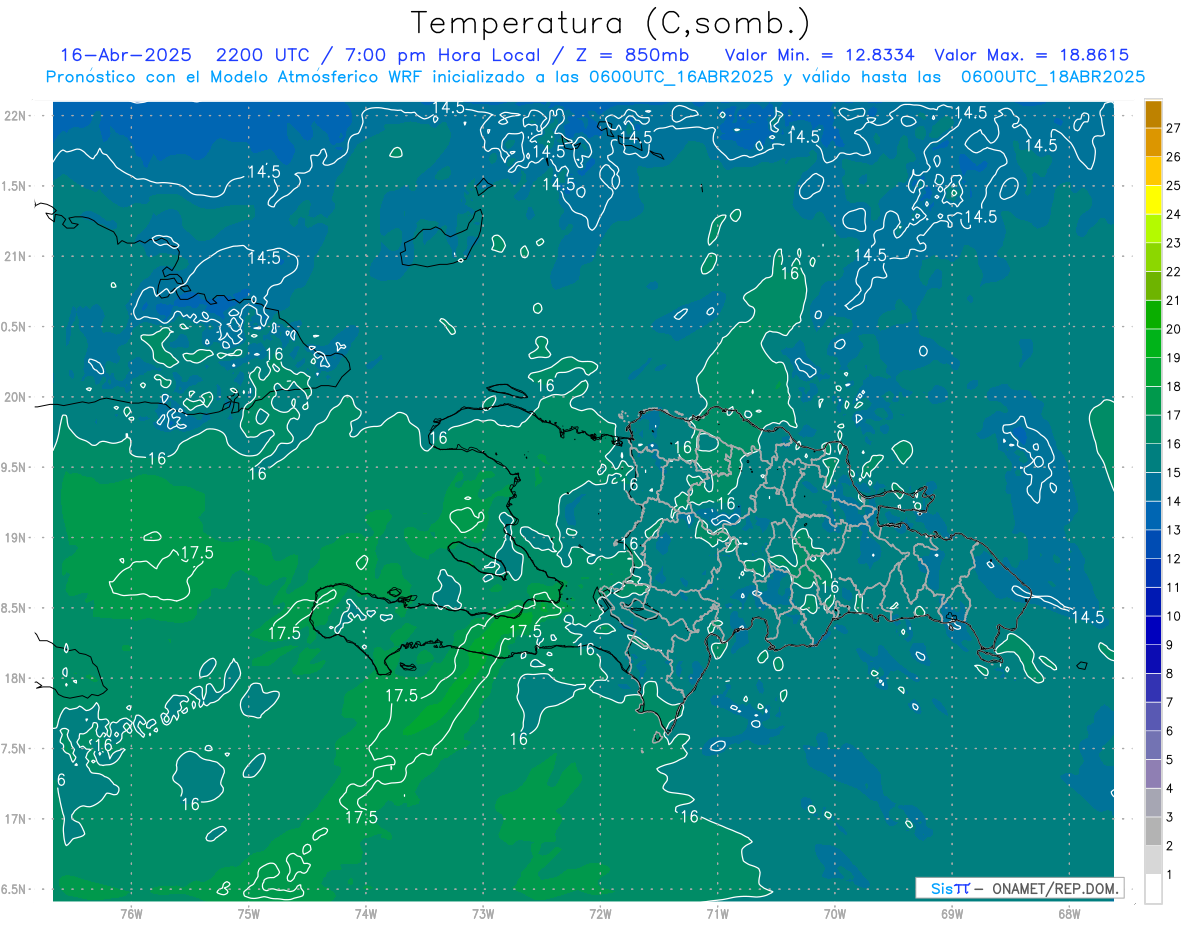Viewport: 1200px width, 927px height.
Task: Click the '16' contour label just above the 71W label
Action: point(689,817)
